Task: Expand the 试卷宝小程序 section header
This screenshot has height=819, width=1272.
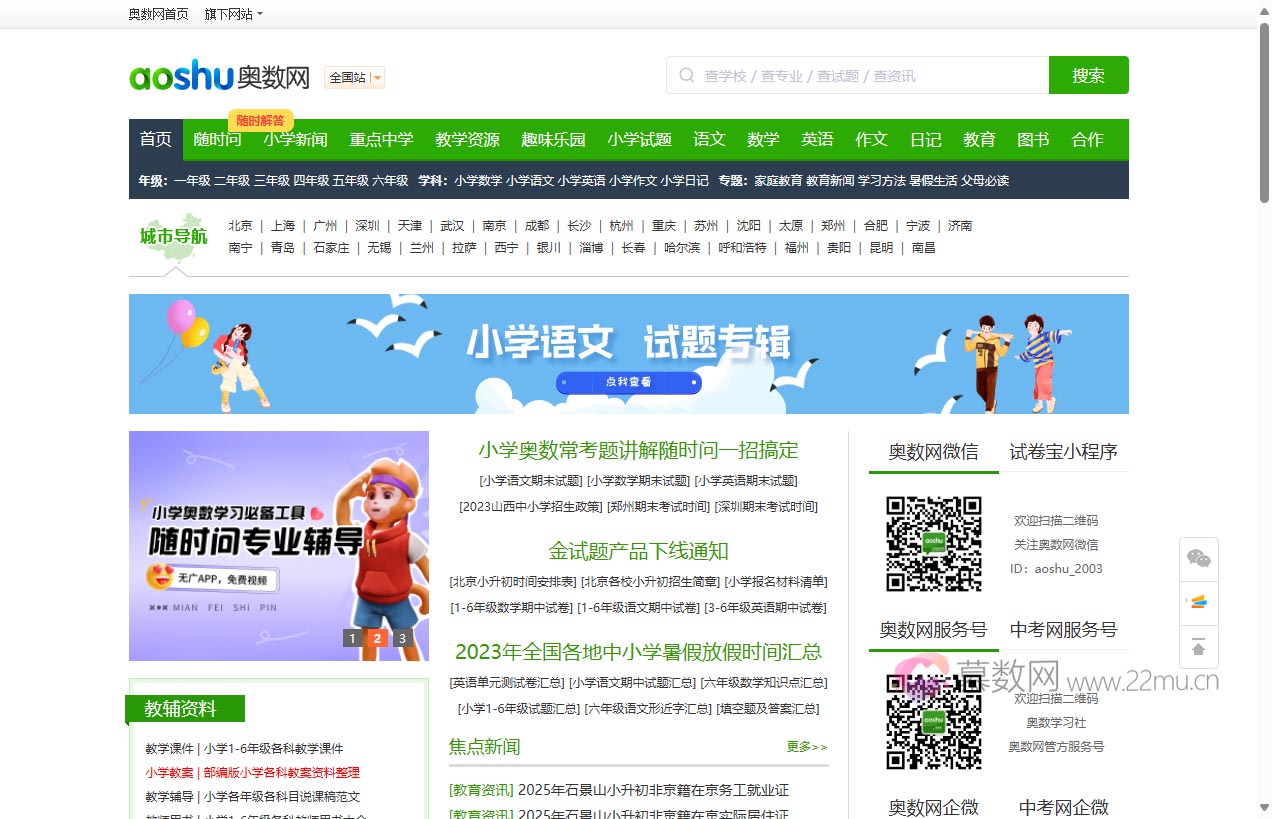Action: coord(1065,451)
